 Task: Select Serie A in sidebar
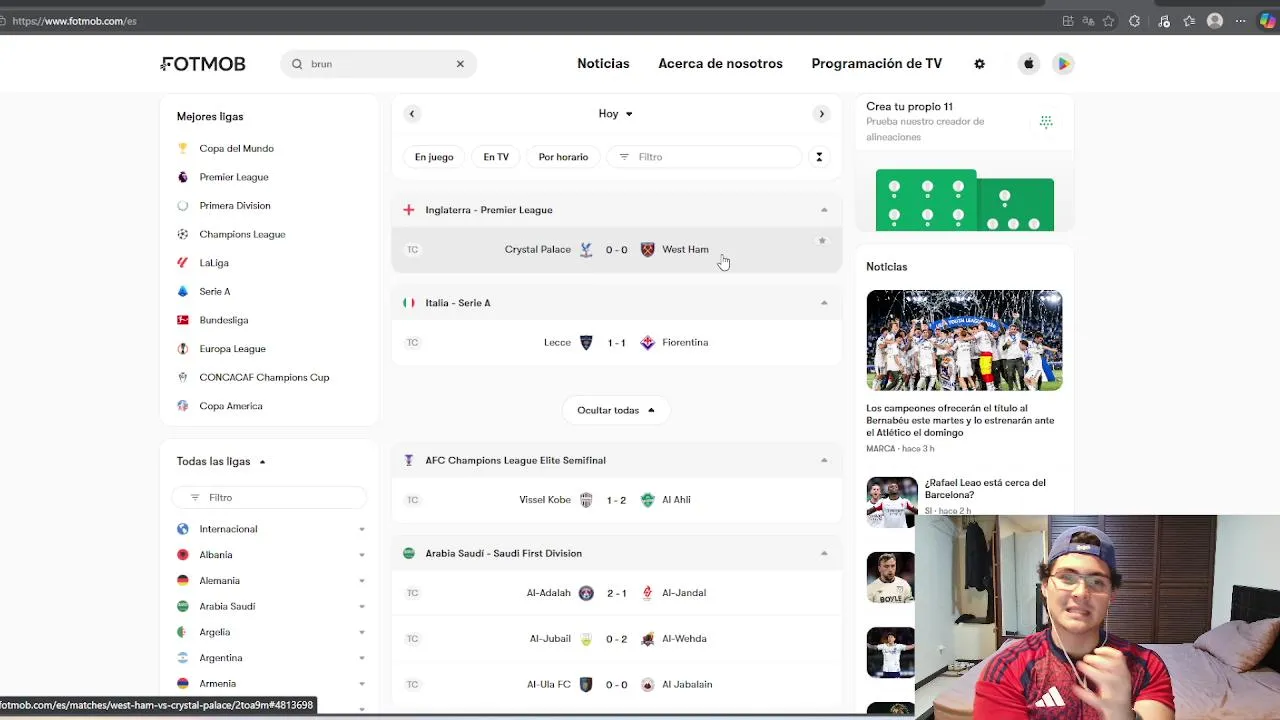[x=214, y=292]
